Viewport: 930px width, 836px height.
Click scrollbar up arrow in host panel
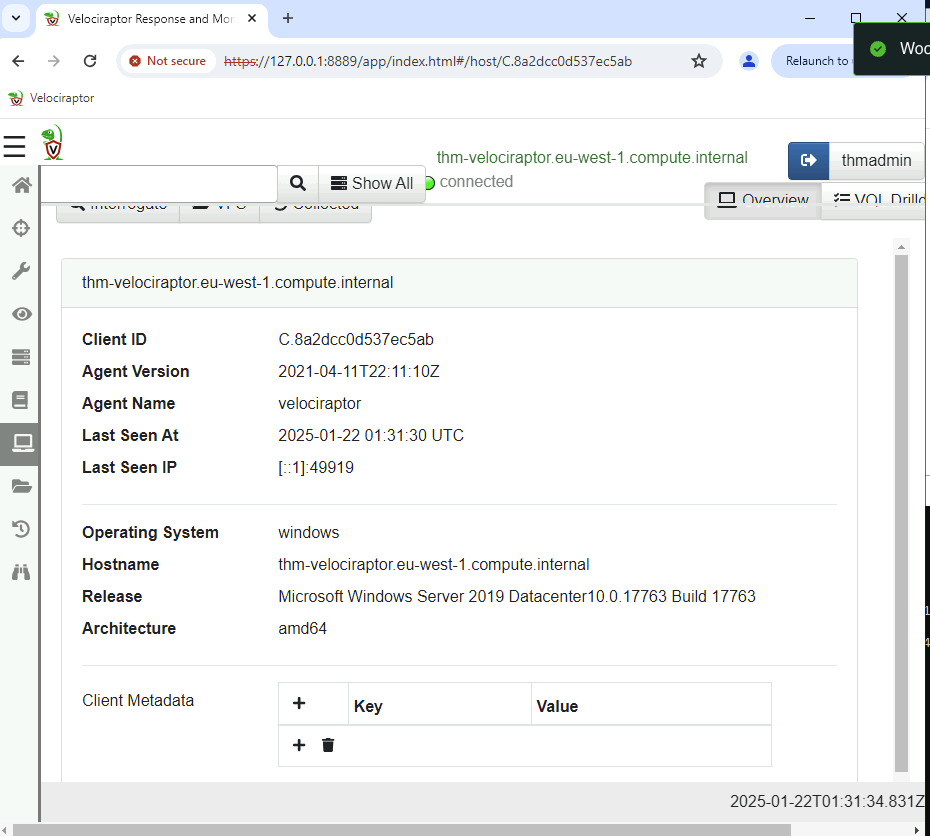(x=902, y=247)
